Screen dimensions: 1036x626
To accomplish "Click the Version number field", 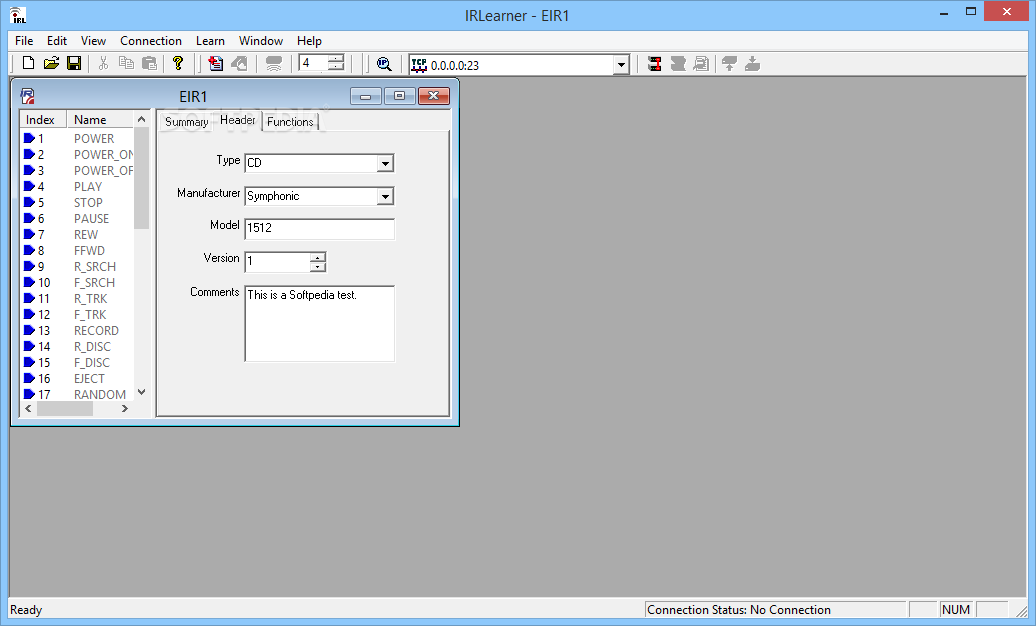I will pos(278,262).
